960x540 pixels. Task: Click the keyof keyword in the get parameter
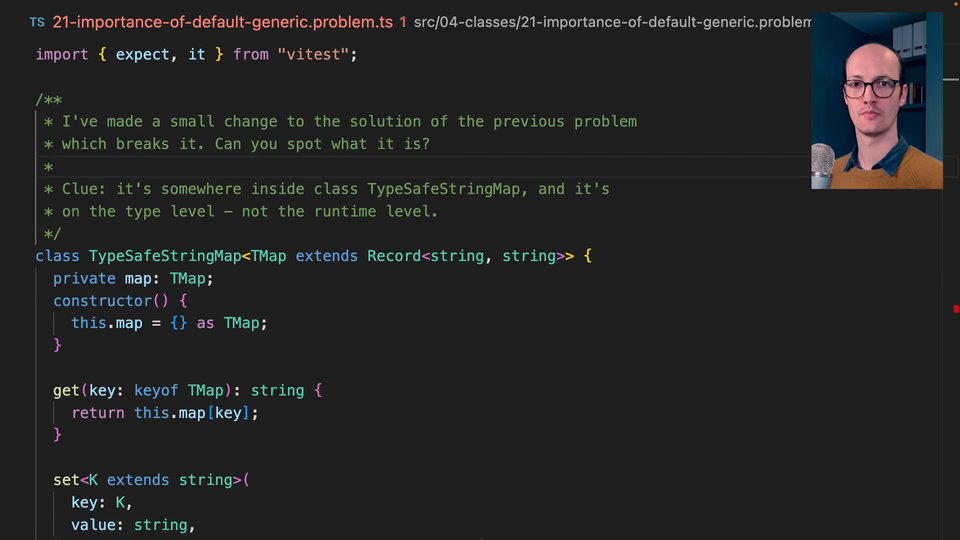pyautogui.click(x=156, y=391)
